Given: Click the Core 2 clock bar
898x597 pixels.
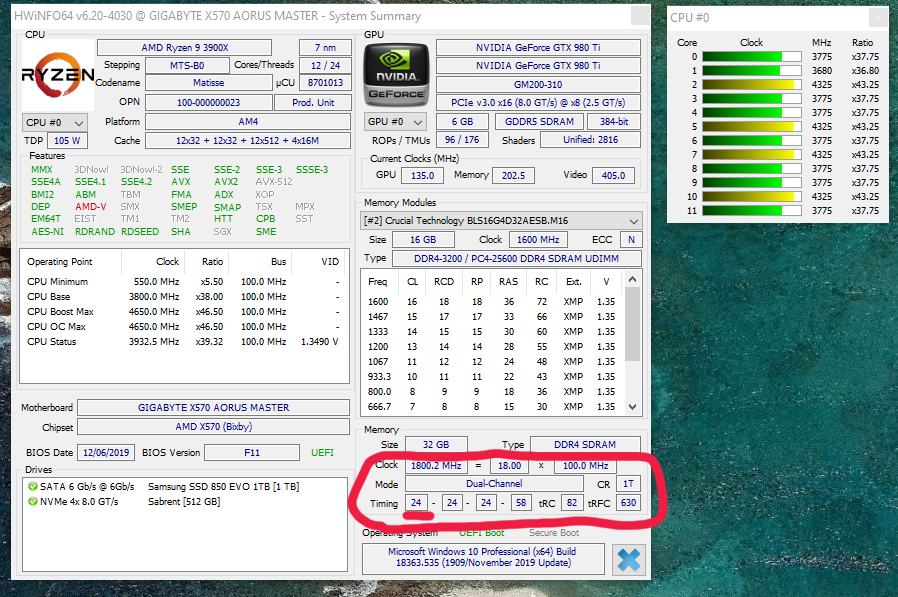Looking at the screenshot, I should (751, 85).
